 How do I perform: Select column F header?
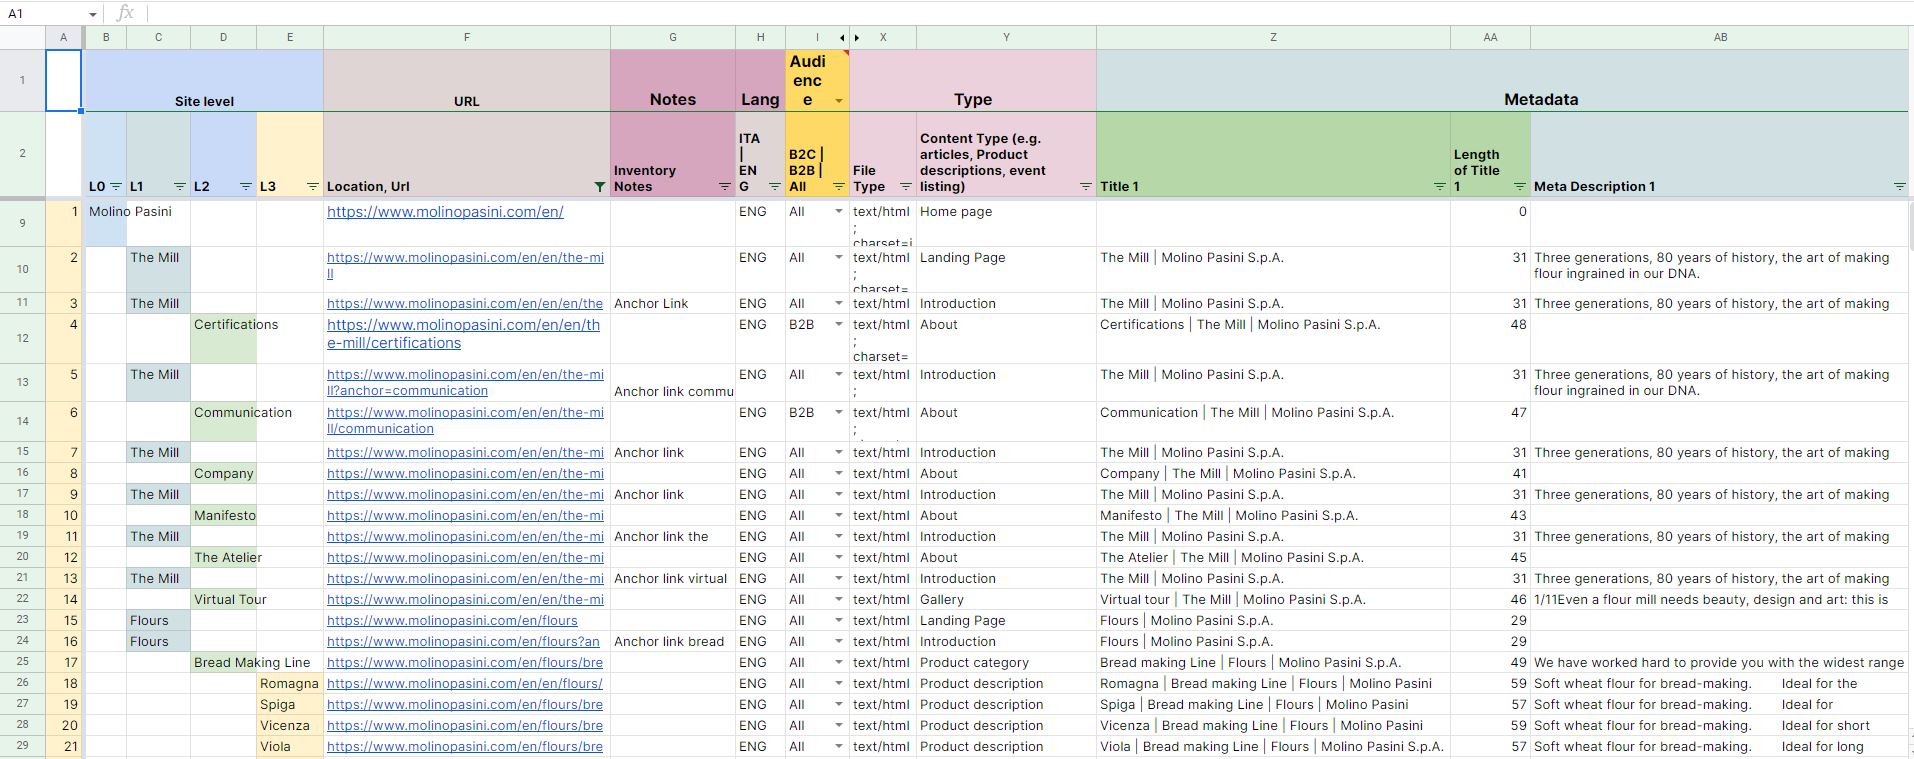click(x=467, y=38)
